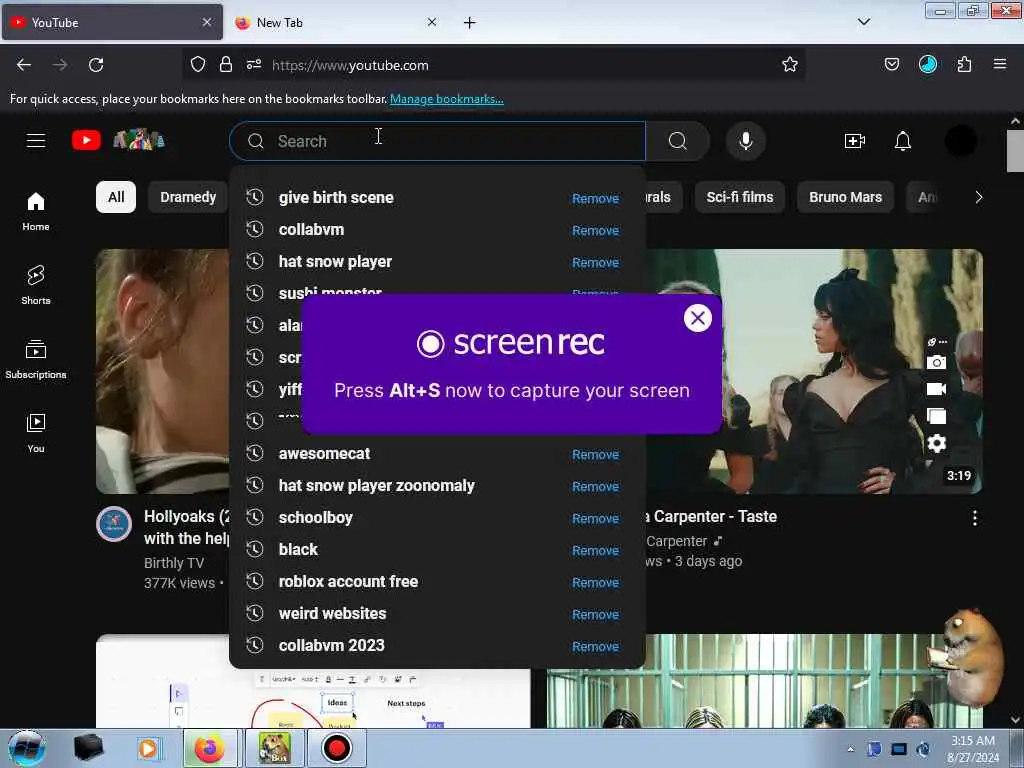Click into the YouTube Search field
This screenshot has width=1024, height=768.
click(x=438, y=141)
